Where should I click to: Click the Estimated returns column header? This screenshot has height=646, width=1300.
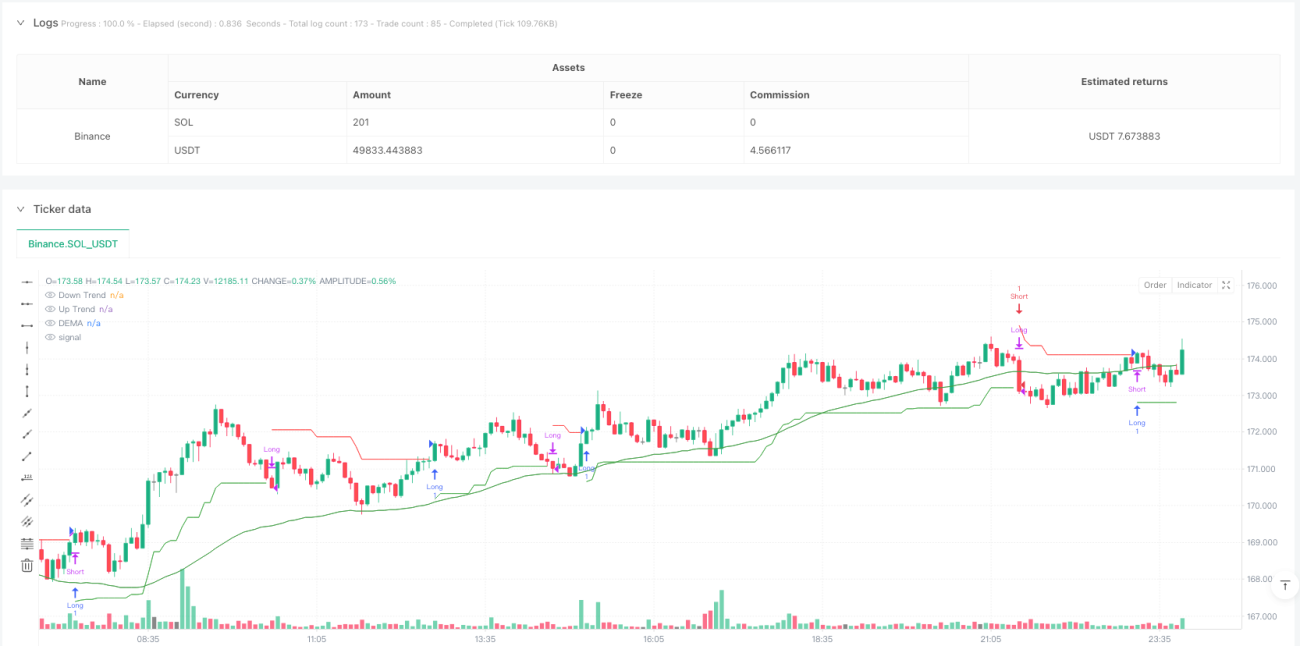click(1124, 81)
